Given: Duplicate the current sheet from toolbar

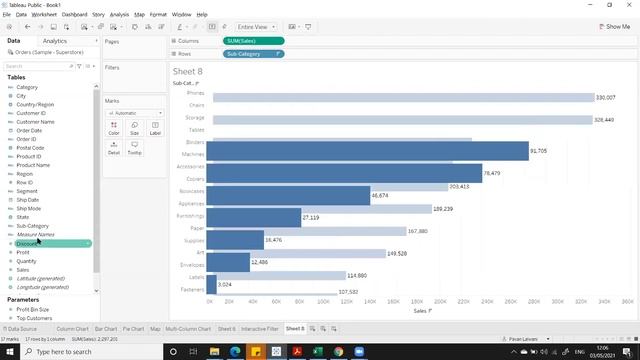Looking at the screenshot, I should tap(101, 27).
